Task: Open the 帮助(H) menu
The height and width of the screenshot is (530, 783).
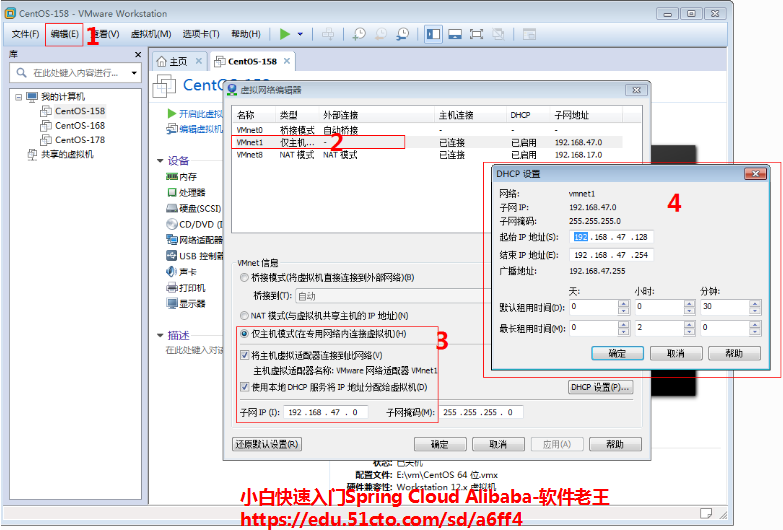Action: (x=246, y=34)
